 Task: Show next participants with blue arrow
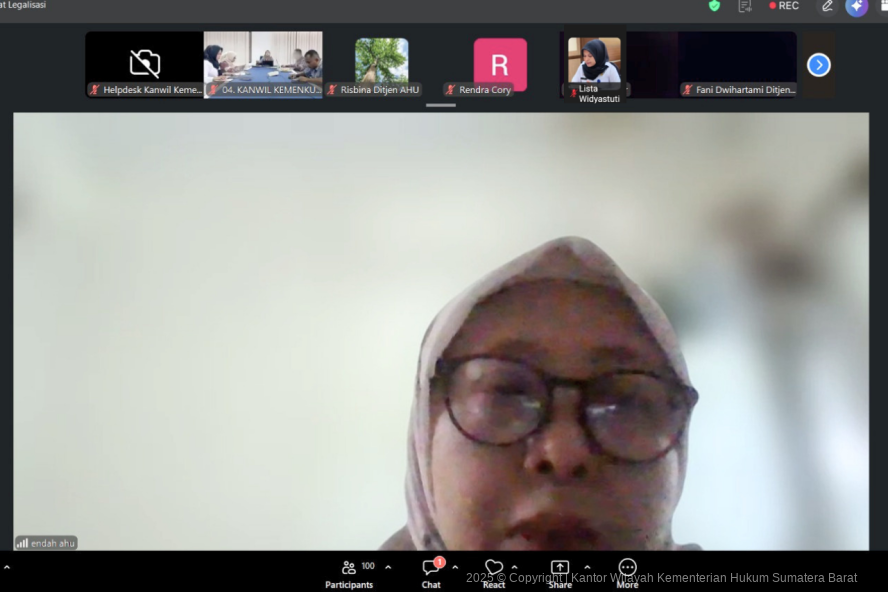coord(818,65)
